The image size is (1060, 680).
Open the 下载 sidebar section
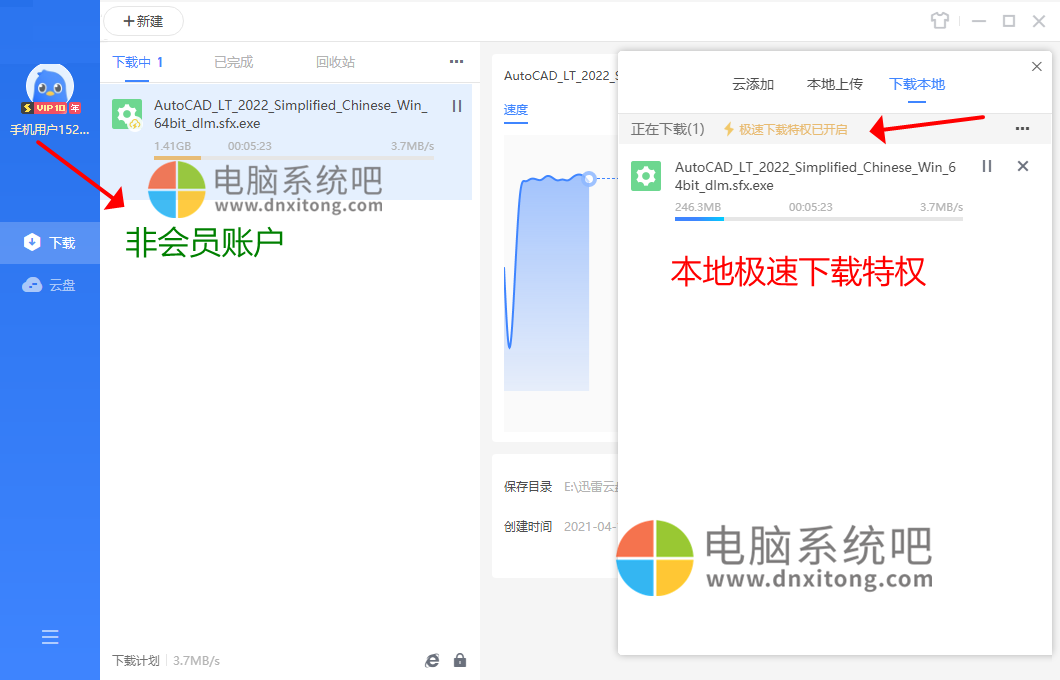(x=50, y=243)
